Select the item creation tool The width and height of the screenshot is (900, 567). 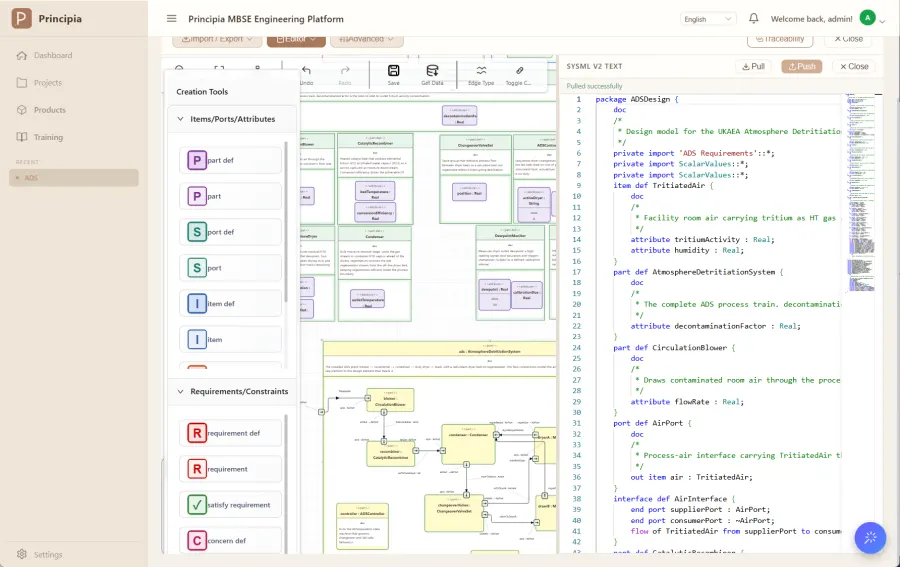point(230,340)
